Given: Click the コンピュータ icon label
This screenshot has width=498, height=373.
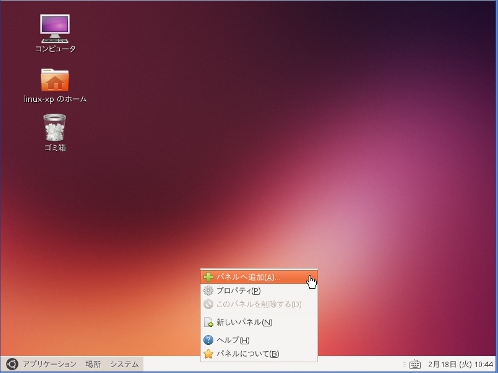Looking at the screenshot, I should click(x=55, y=49).
